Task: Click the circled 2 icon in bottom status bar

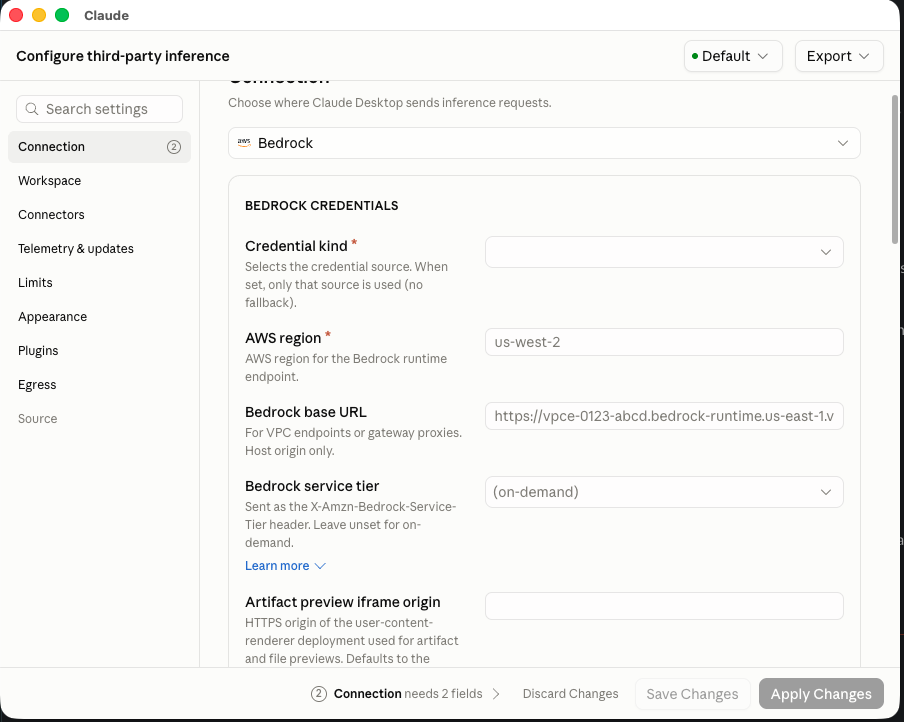Action: (319, 694)
